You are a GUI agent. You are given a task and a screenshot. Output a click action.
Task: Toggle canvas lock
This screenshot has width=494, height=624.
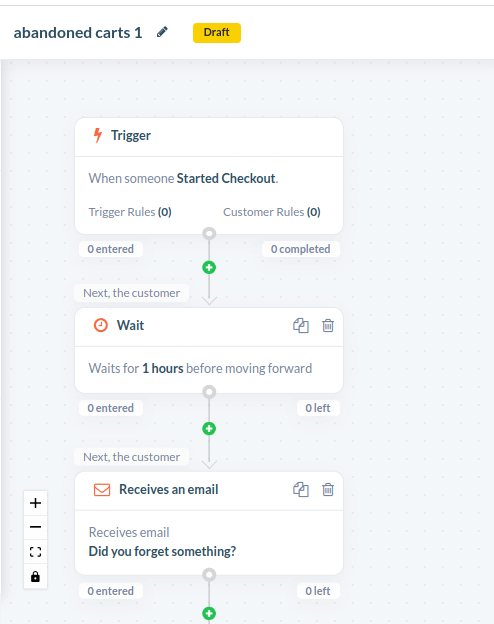click(35, 576)
